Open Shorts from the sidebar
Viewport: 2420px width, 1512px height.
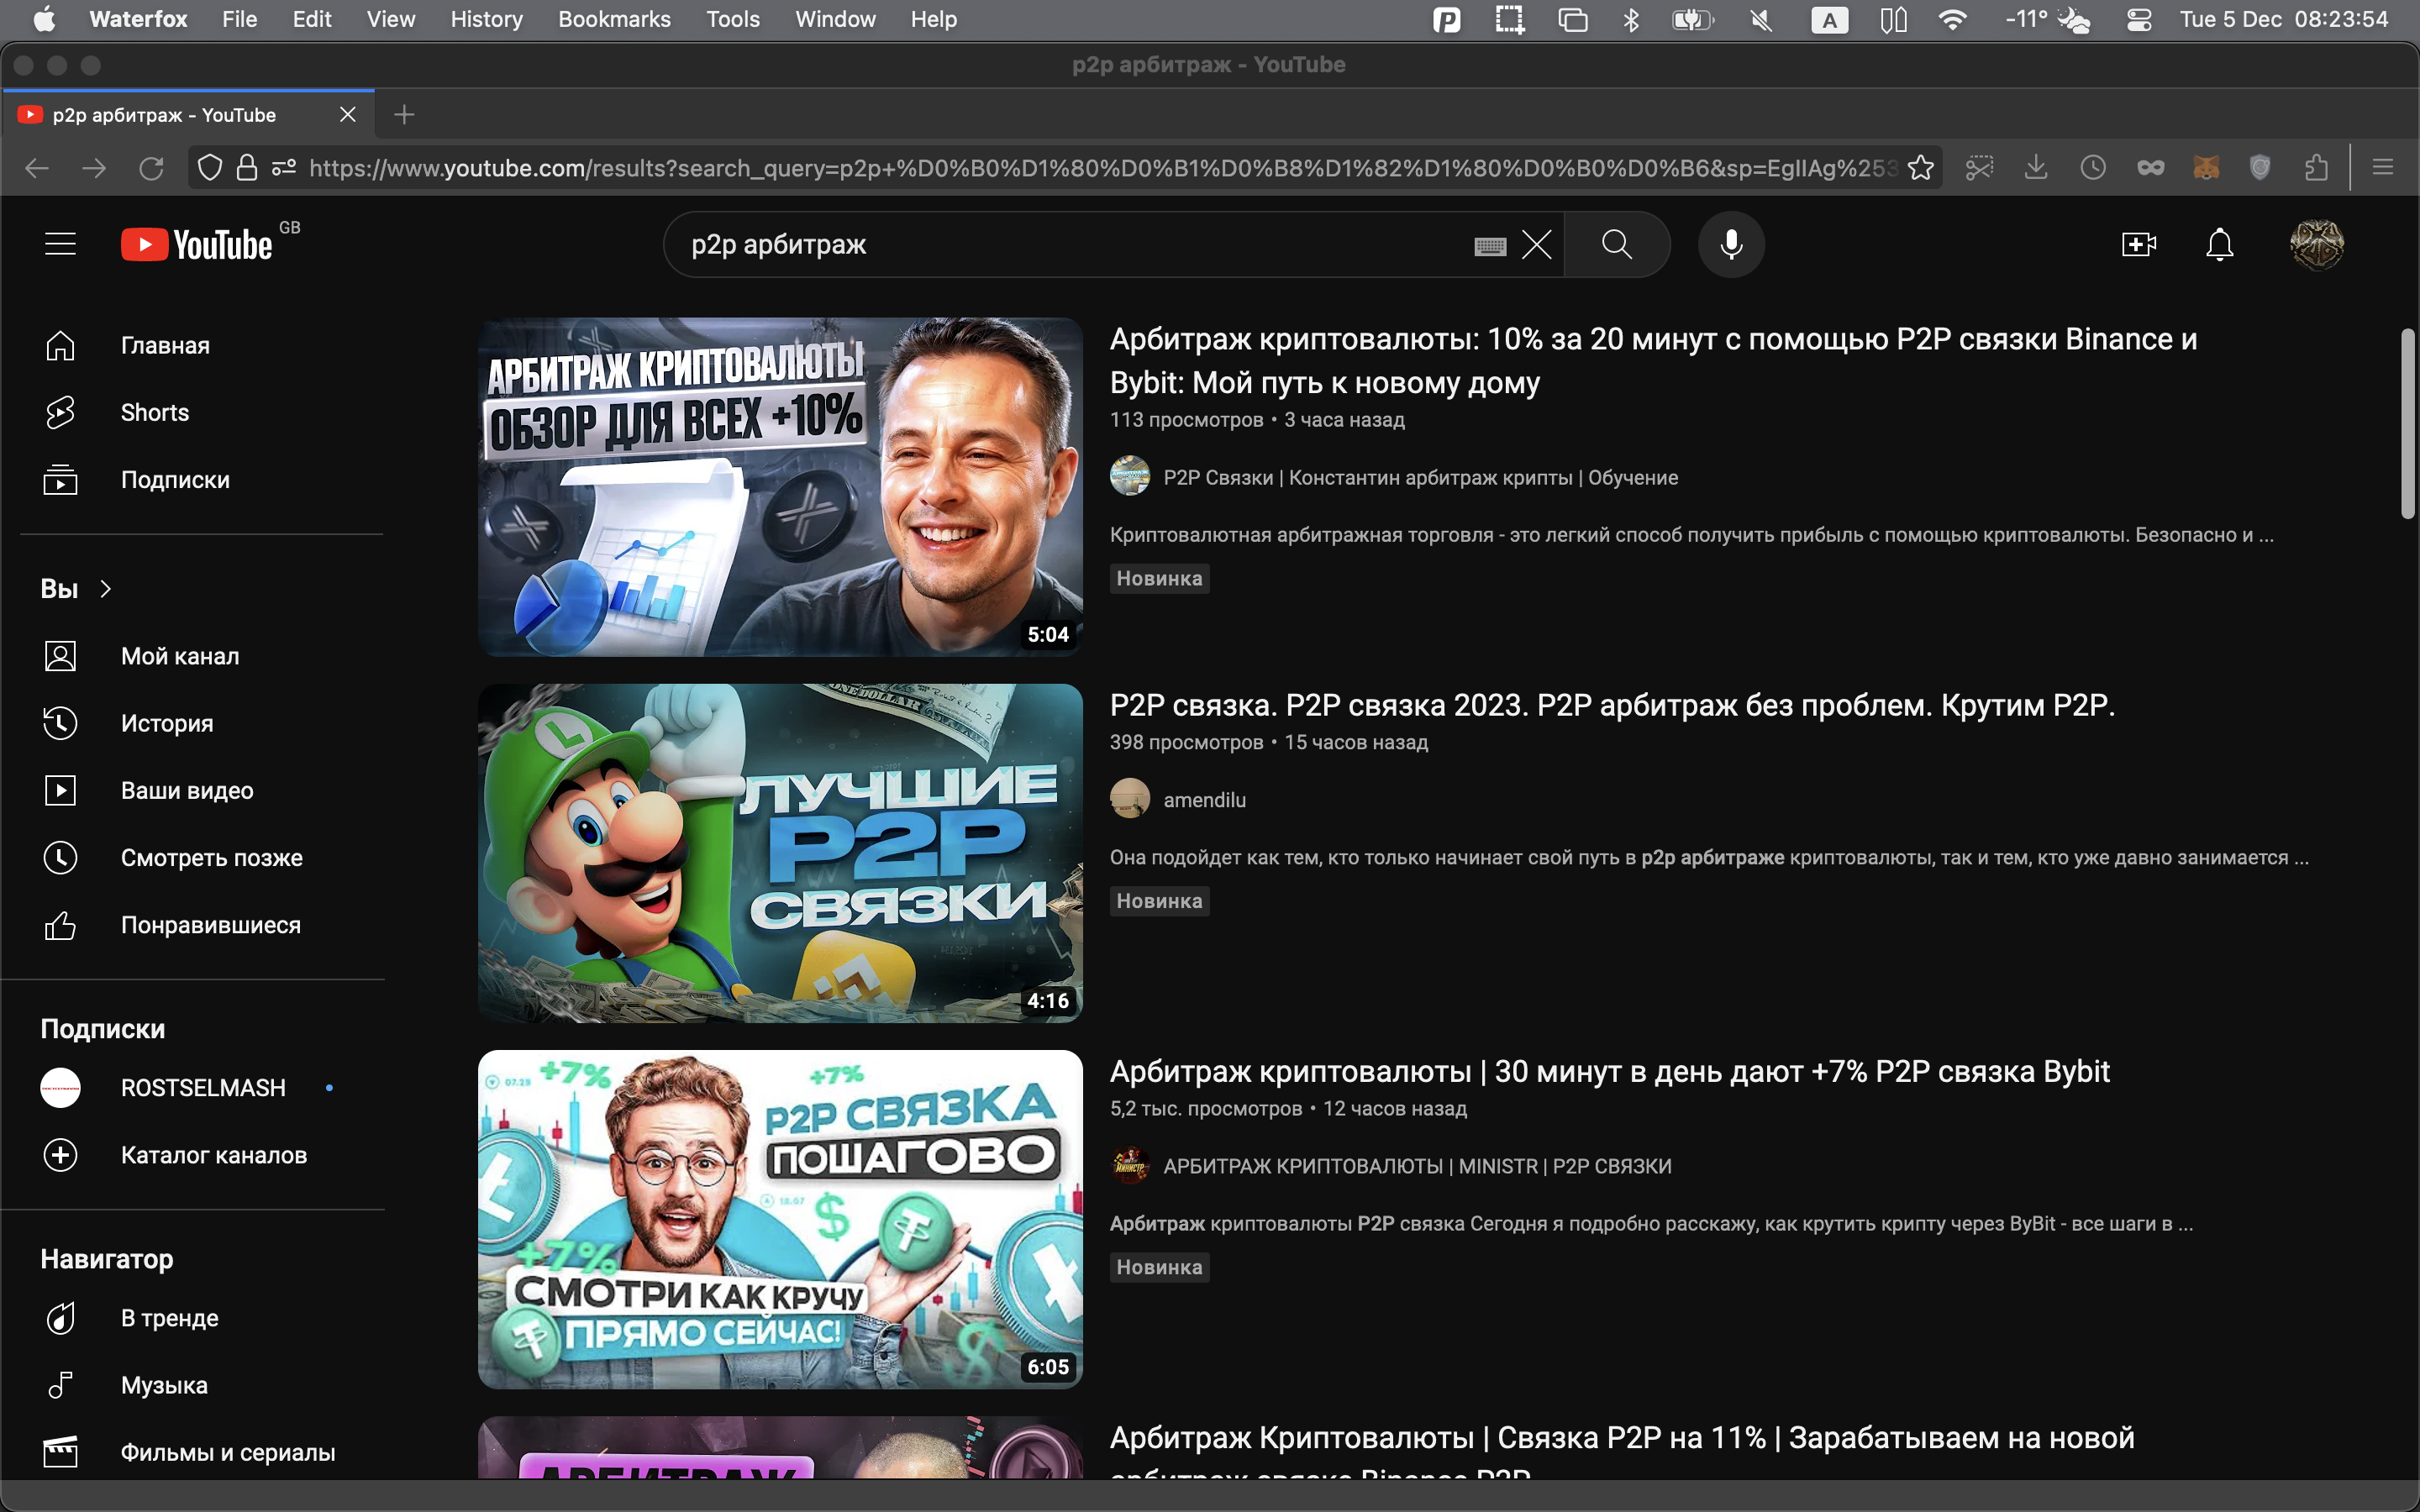click(154, 412)
